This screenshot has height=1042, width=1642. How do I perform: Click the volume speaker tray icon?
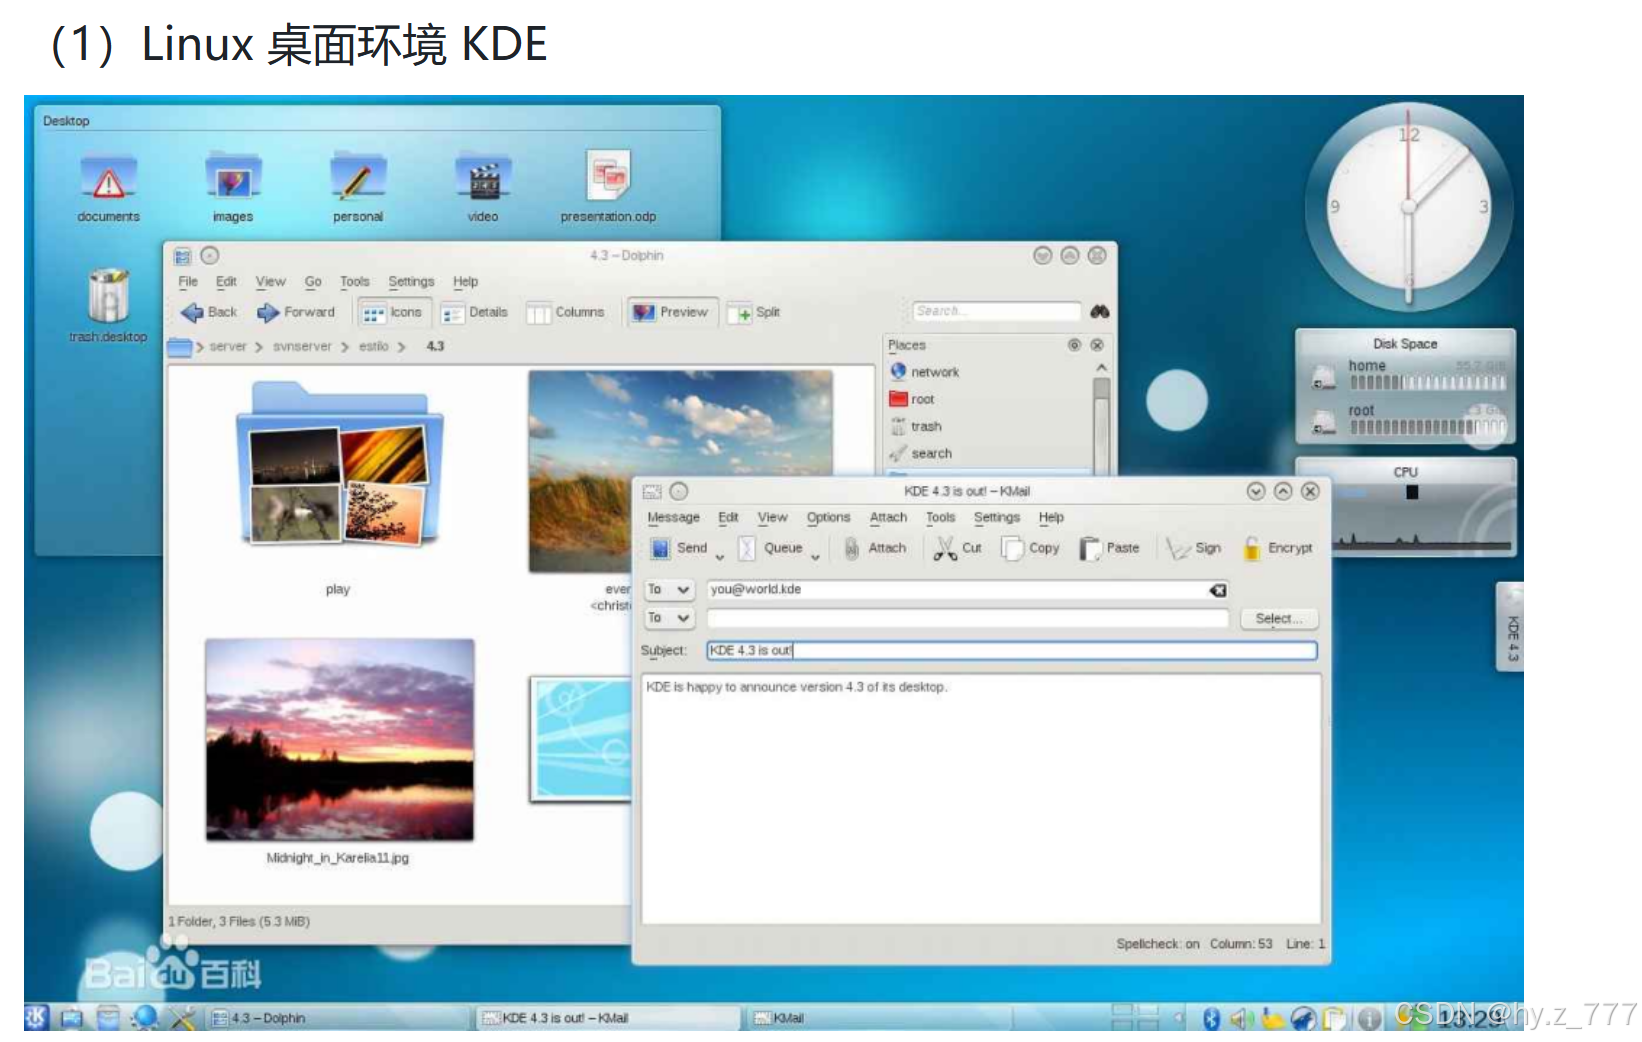coord(1241,1018)
